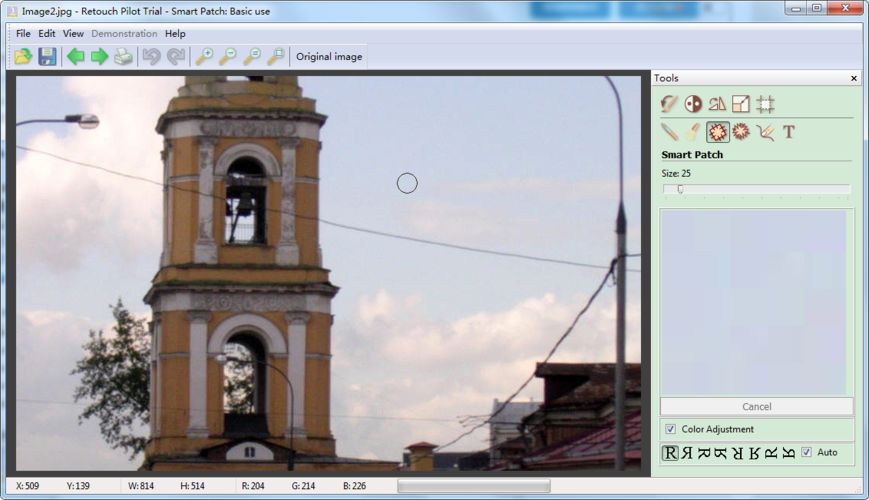Zoom out with the minus magnifier
Viewport: 869px width, 500px height.
pyautogui.click(x=227, y=57)
